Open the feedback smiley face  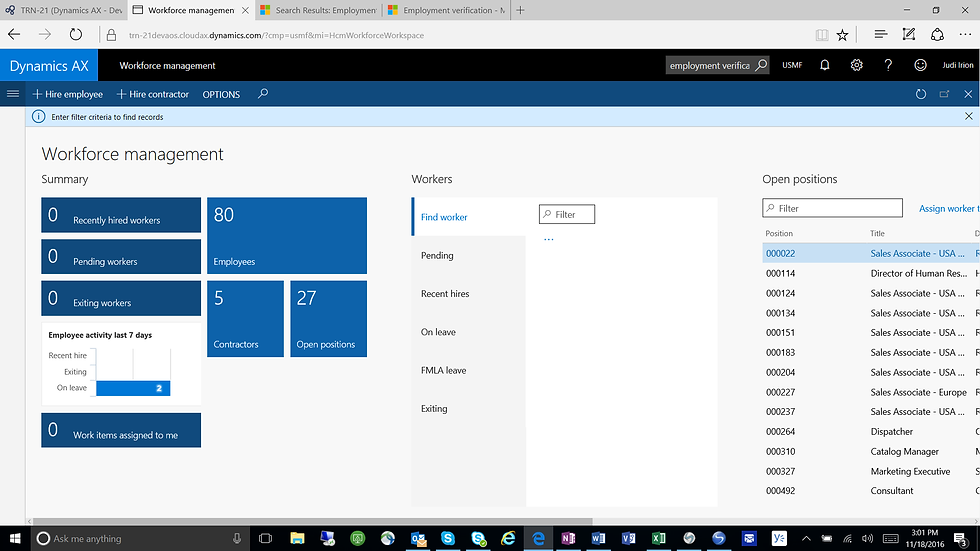(920, 65)
